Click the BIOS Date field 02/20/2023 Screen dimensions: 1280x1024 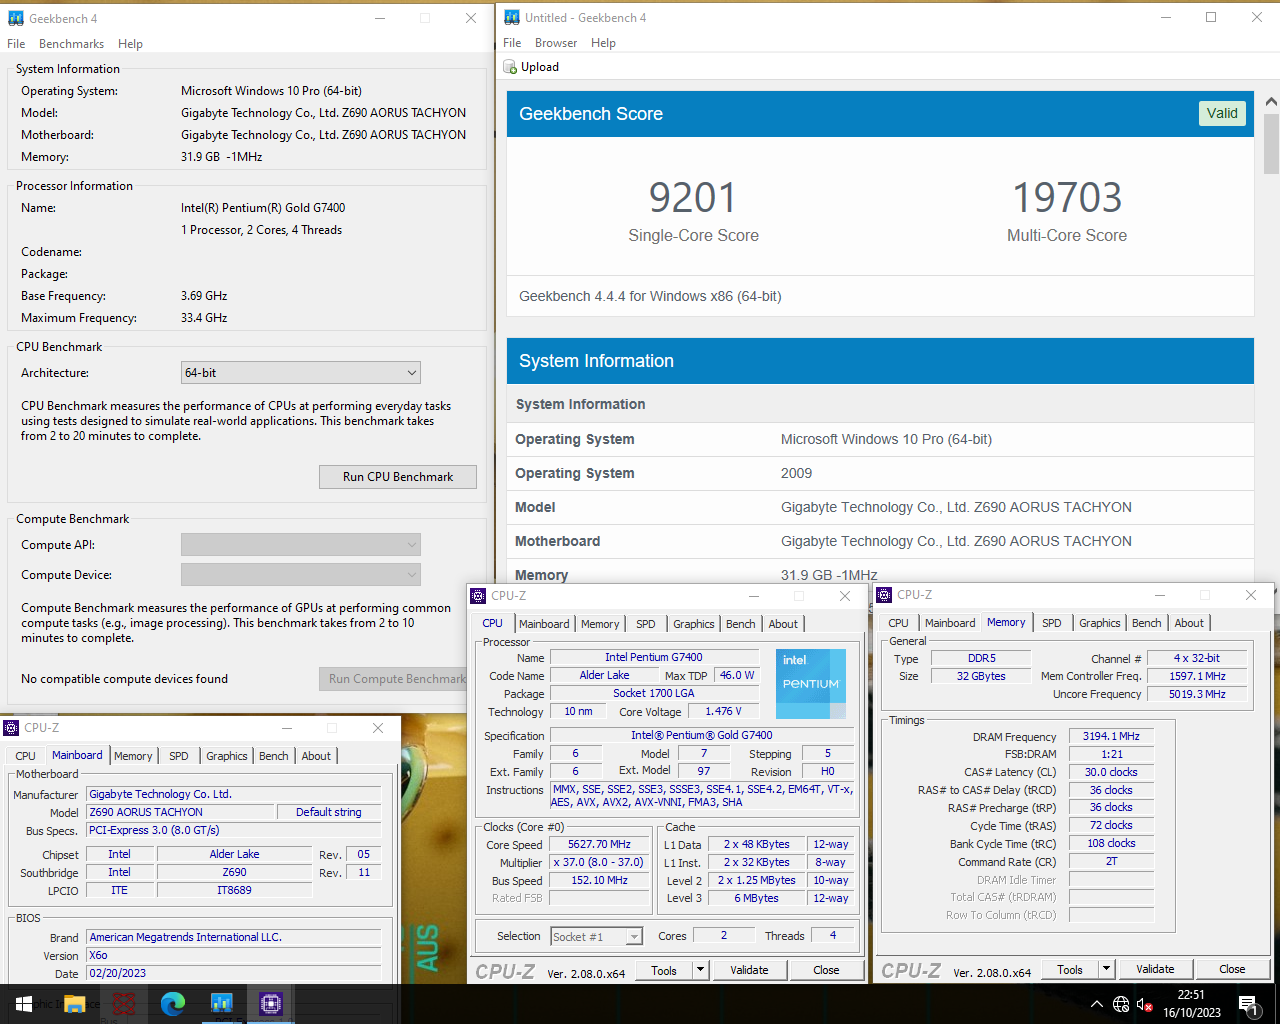pos(233,973)
